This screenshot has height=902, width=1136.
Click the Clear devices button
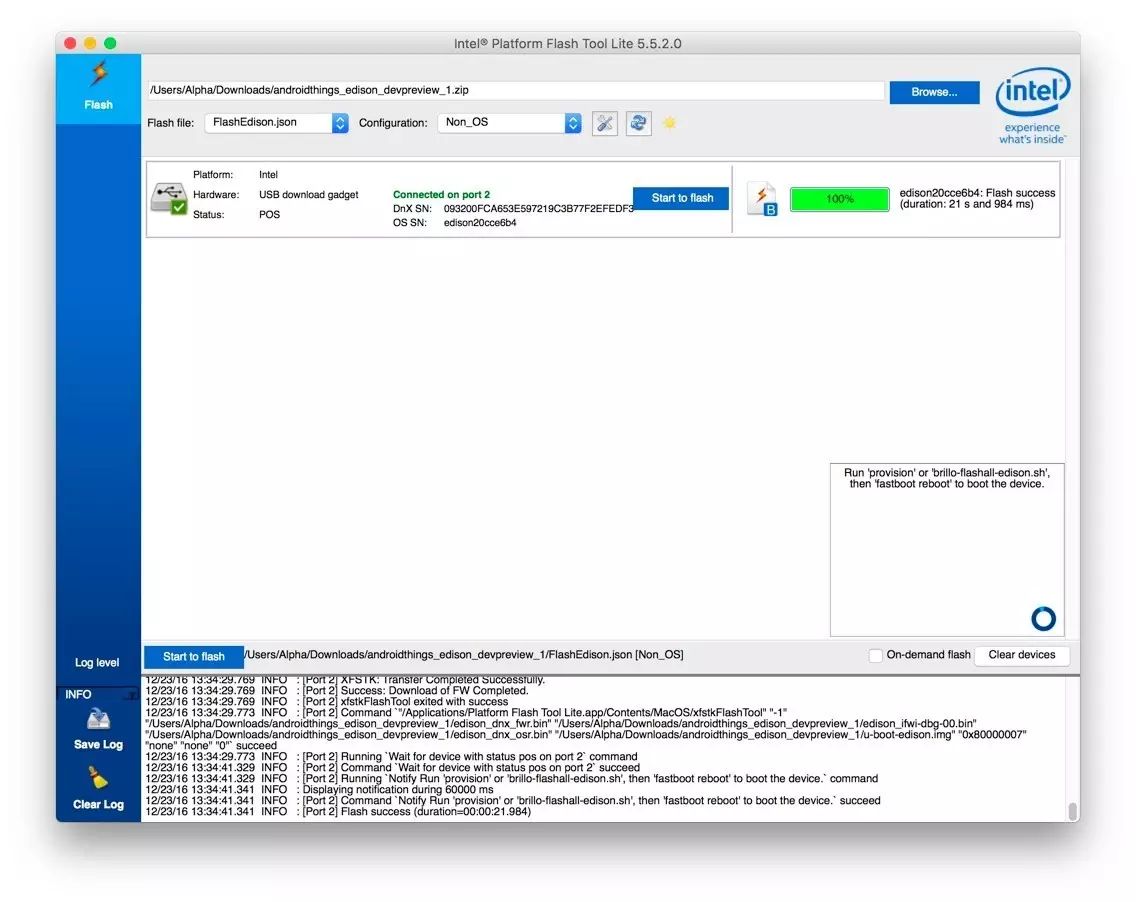[1022, 655]
